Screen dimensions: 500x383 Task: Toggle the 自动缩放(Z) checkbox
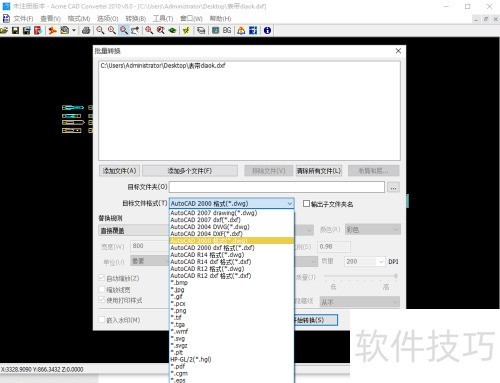tap(102, 278)
